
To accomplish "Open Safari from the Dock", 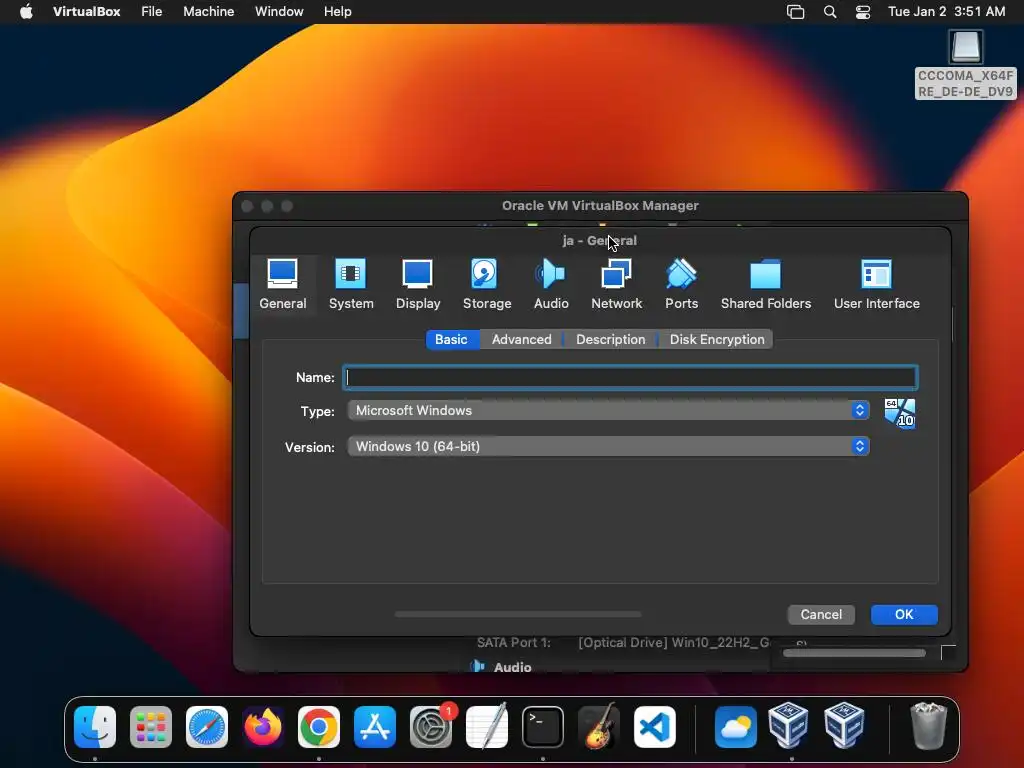I will [207, 727].
